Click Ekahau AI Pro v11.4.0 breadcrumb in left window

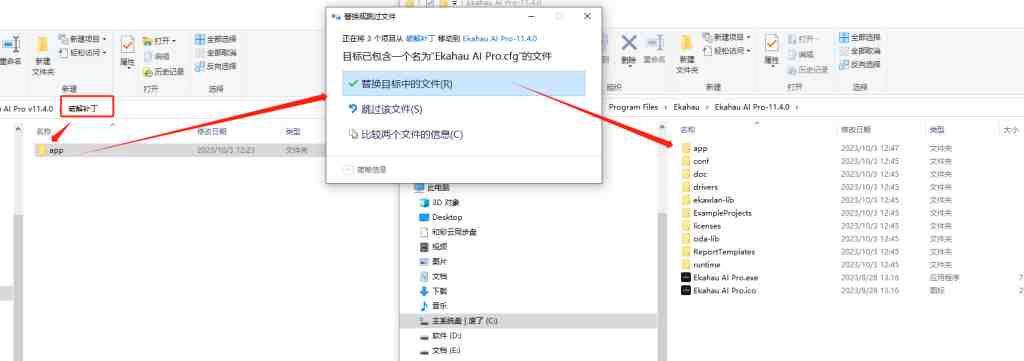[x=27, y=108]
